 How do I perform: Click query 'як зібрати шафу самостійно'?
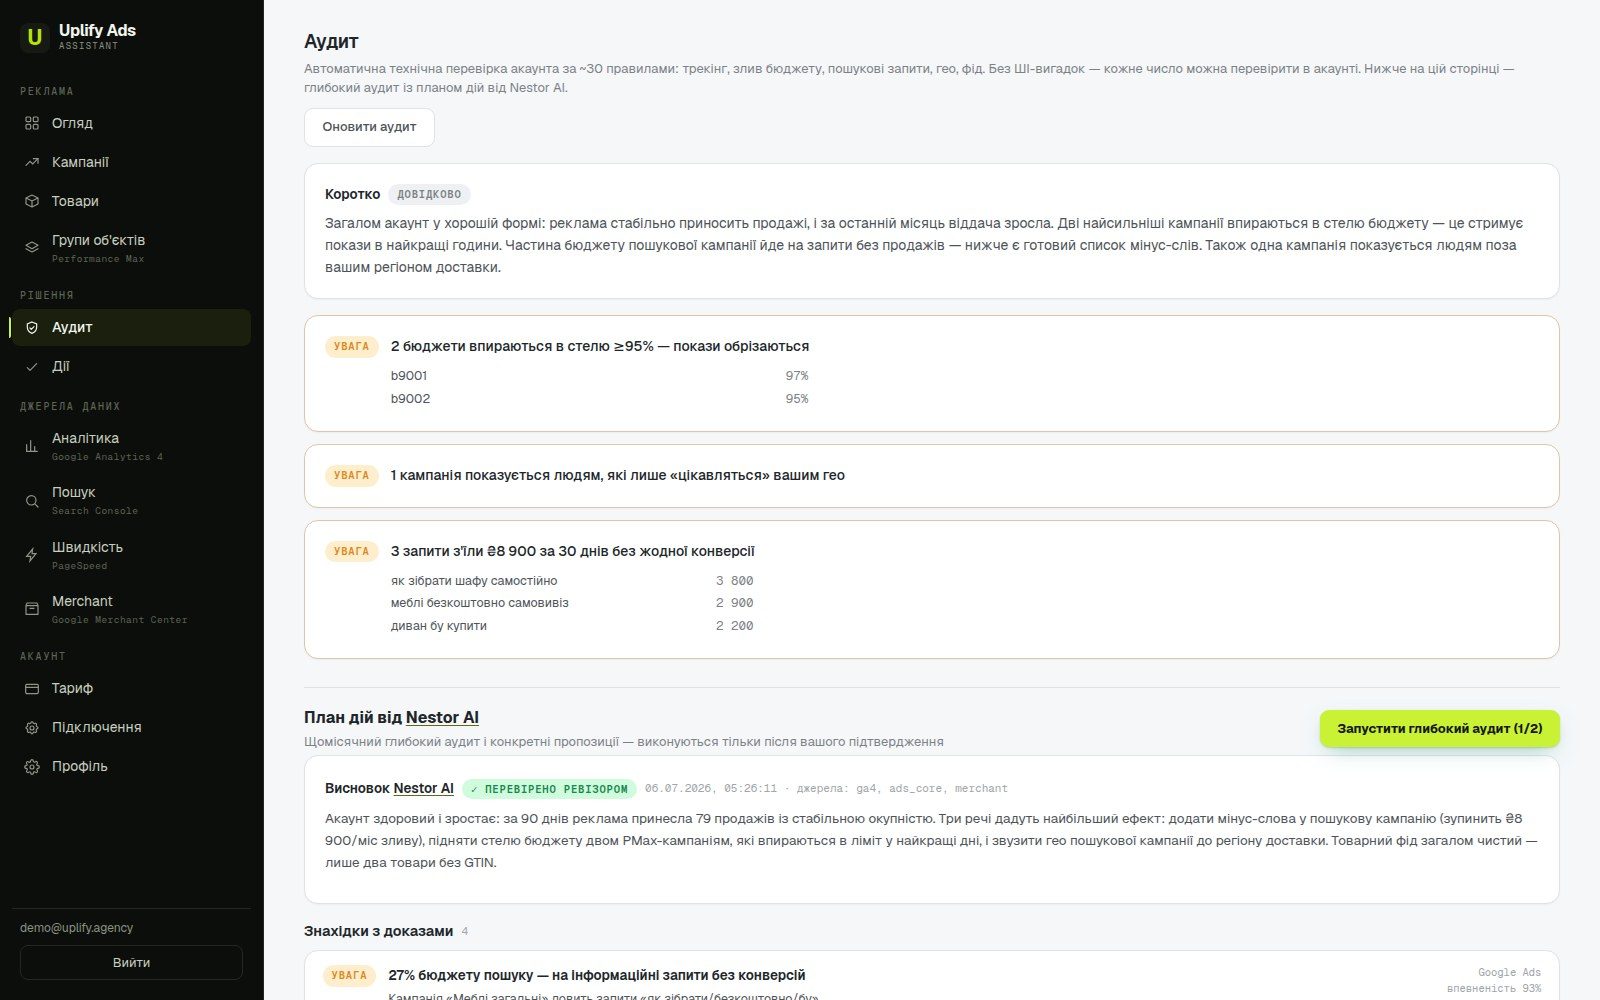pyautogui.click(x=474, y=581)
